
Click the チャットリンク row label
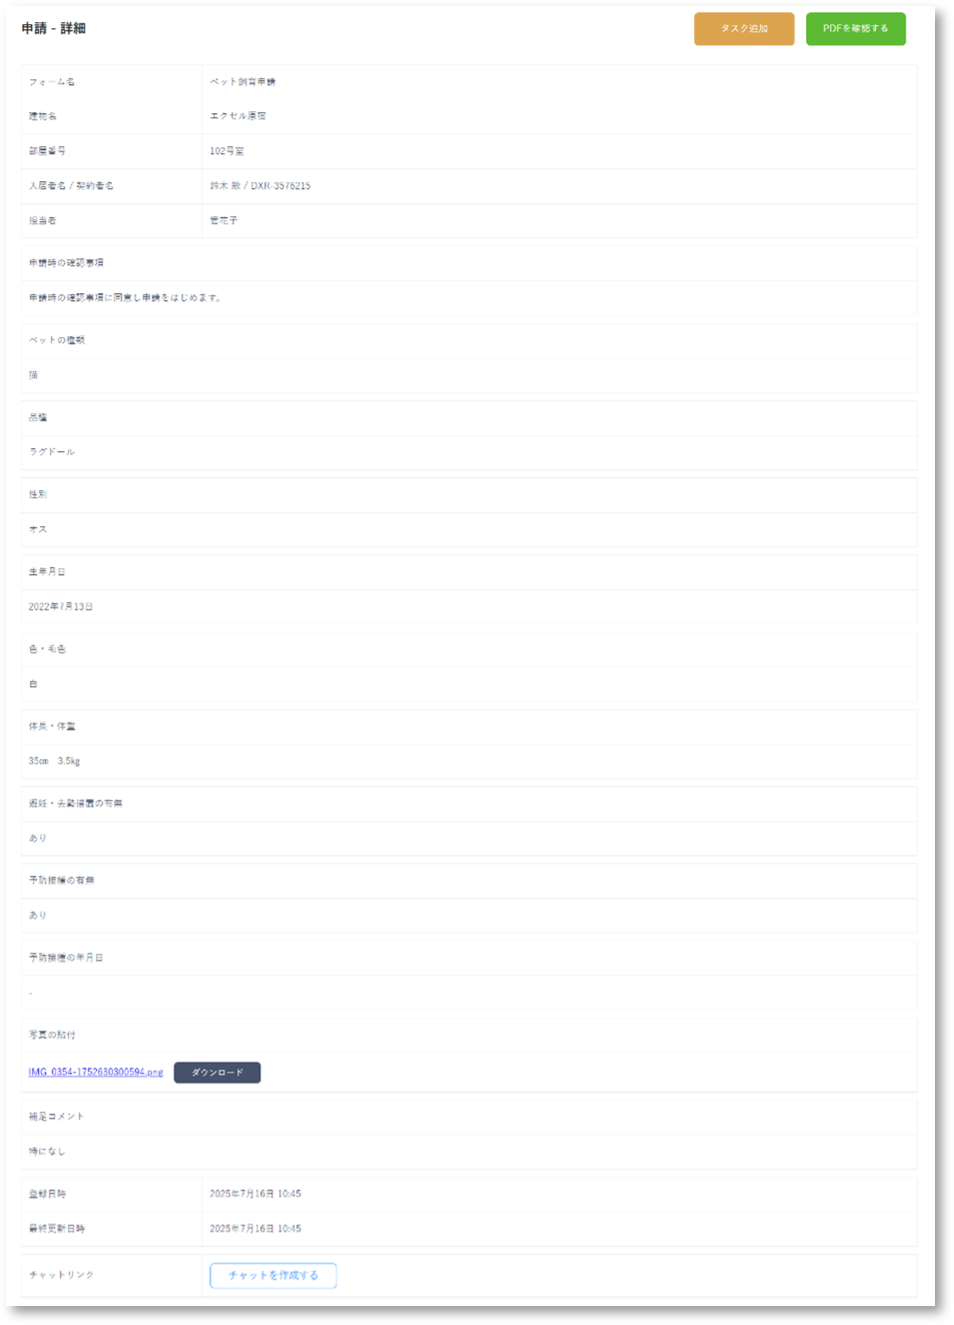click(61, 1275)
